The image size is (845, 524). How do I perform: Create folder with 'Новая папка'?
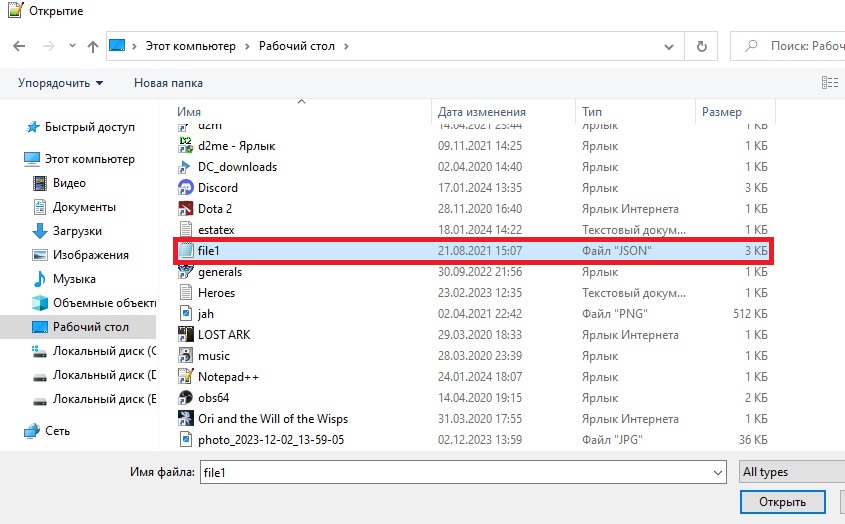[x=168, y=83]
